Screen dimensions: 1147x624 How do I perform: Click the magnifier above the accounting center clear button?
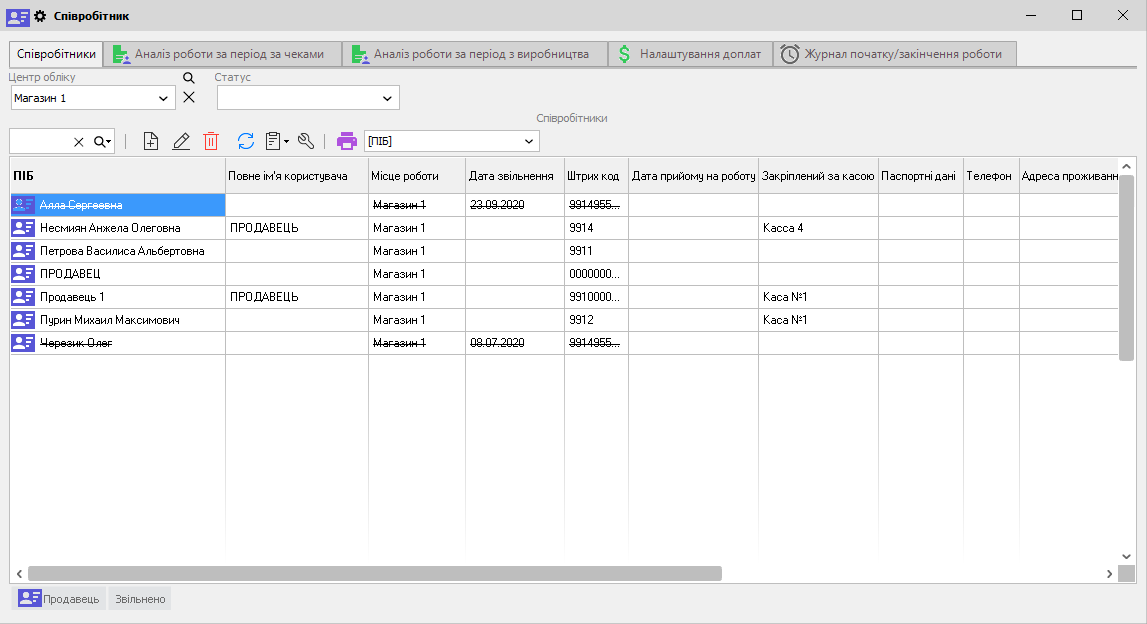[x=188, y=78]
